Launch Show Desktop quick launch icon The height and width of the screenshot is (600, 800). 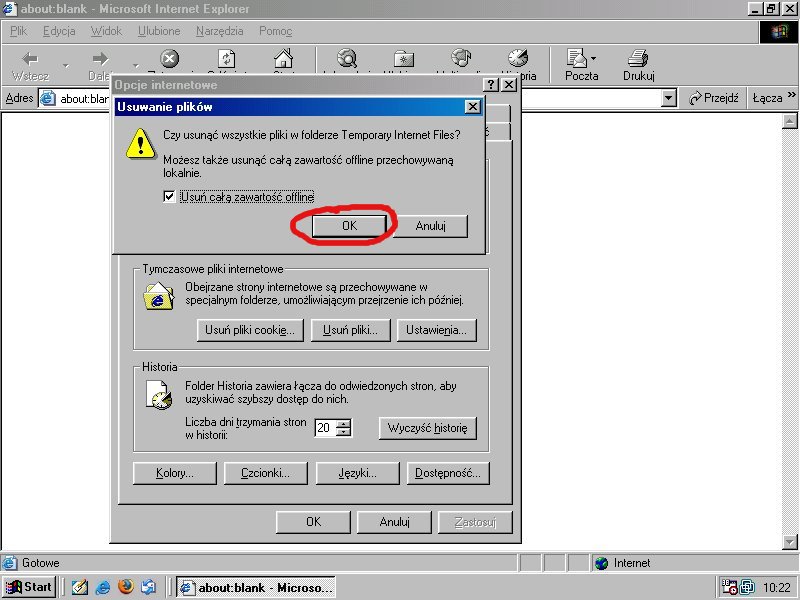[80, 587]
